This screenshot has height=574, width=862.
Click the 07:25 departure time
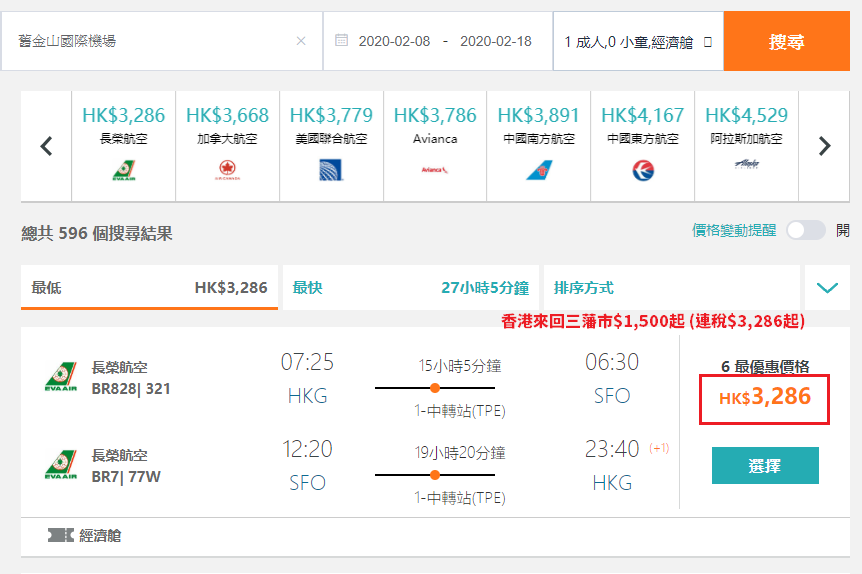(307, 362)
